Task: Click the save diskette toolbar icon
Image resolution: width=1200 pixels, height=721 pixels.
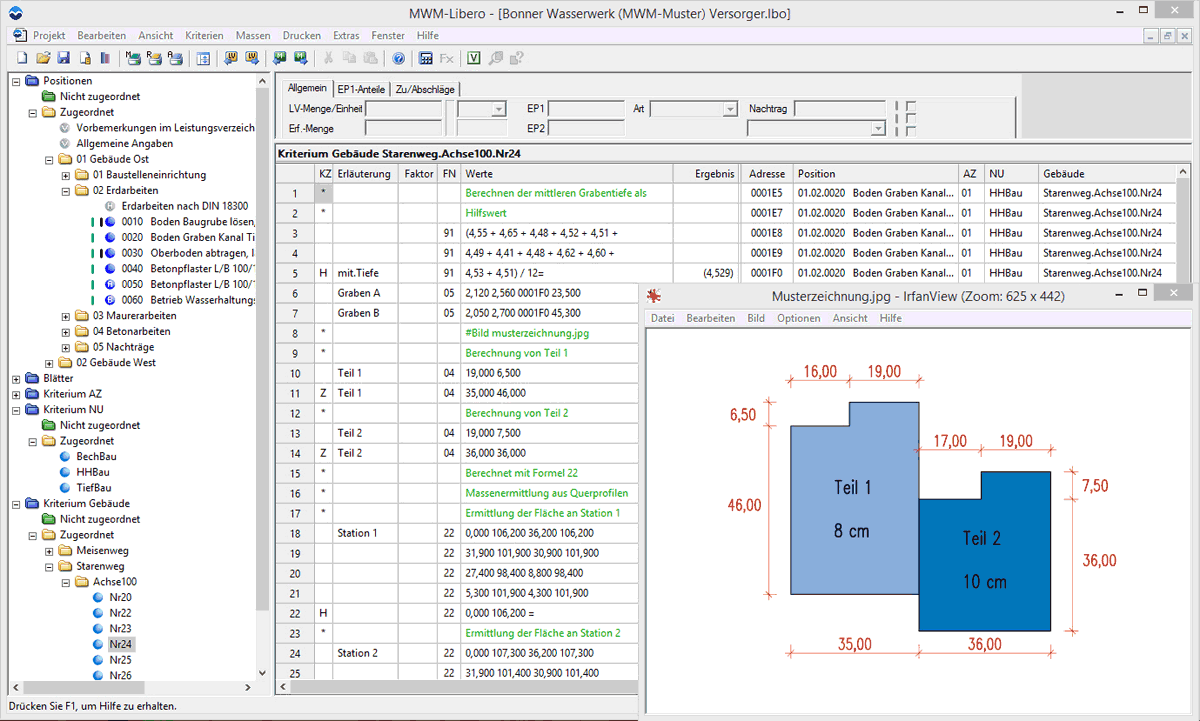Action: (63, 58)
